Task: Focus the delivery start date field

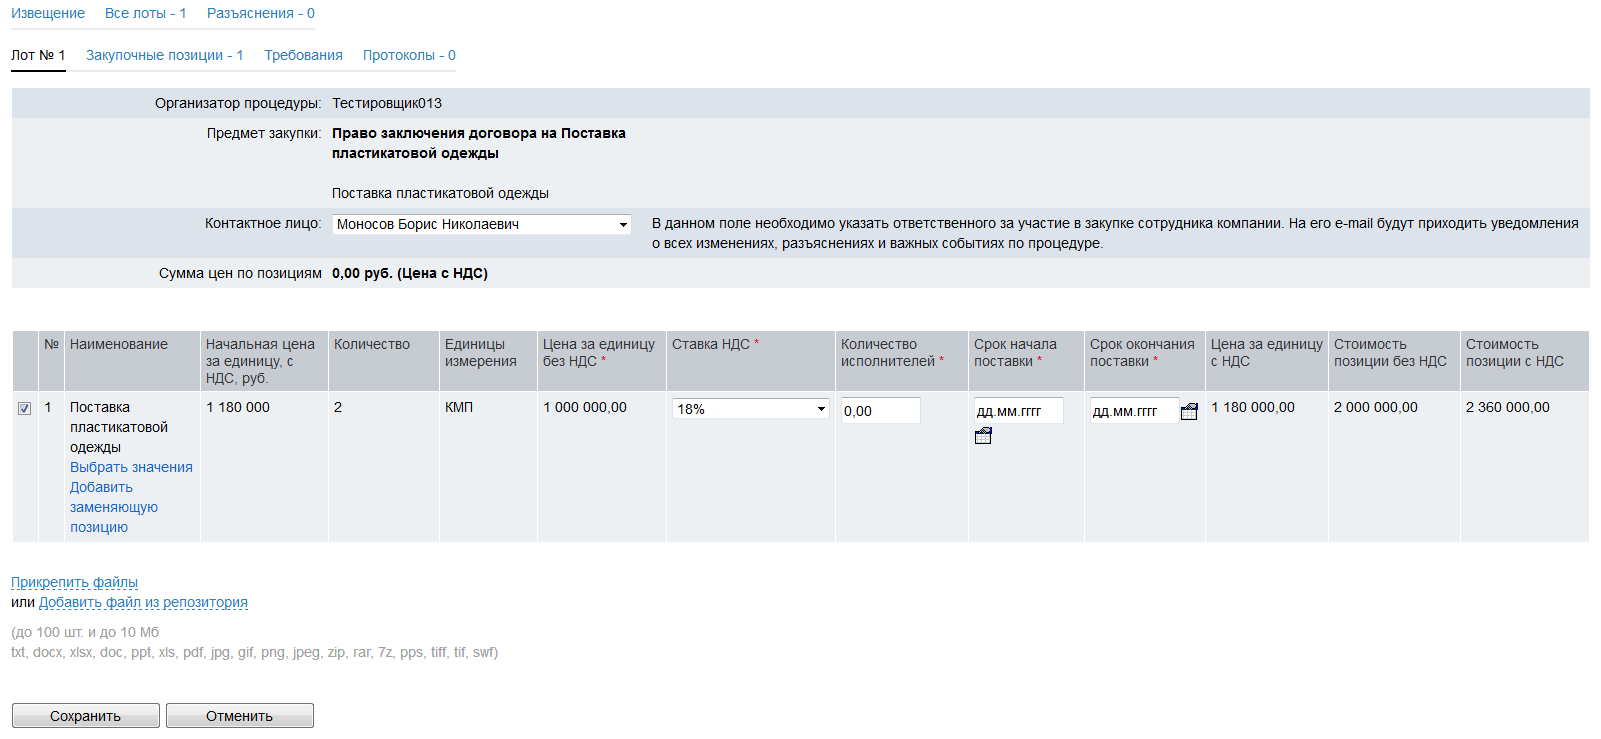Action: (1018, 410)
